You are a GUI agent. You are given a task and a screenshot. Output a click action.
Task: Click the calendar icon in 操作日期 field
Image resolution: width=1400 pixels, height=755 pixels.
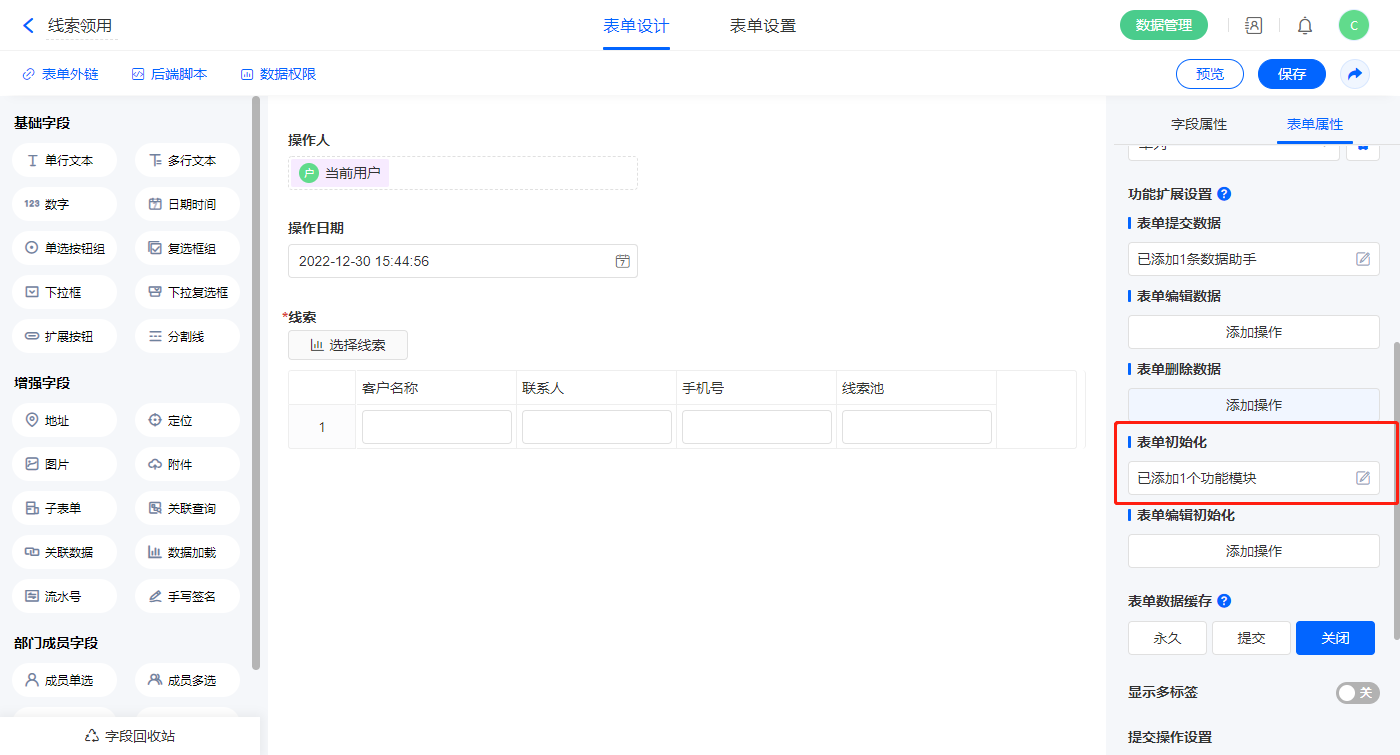[622, 261]
